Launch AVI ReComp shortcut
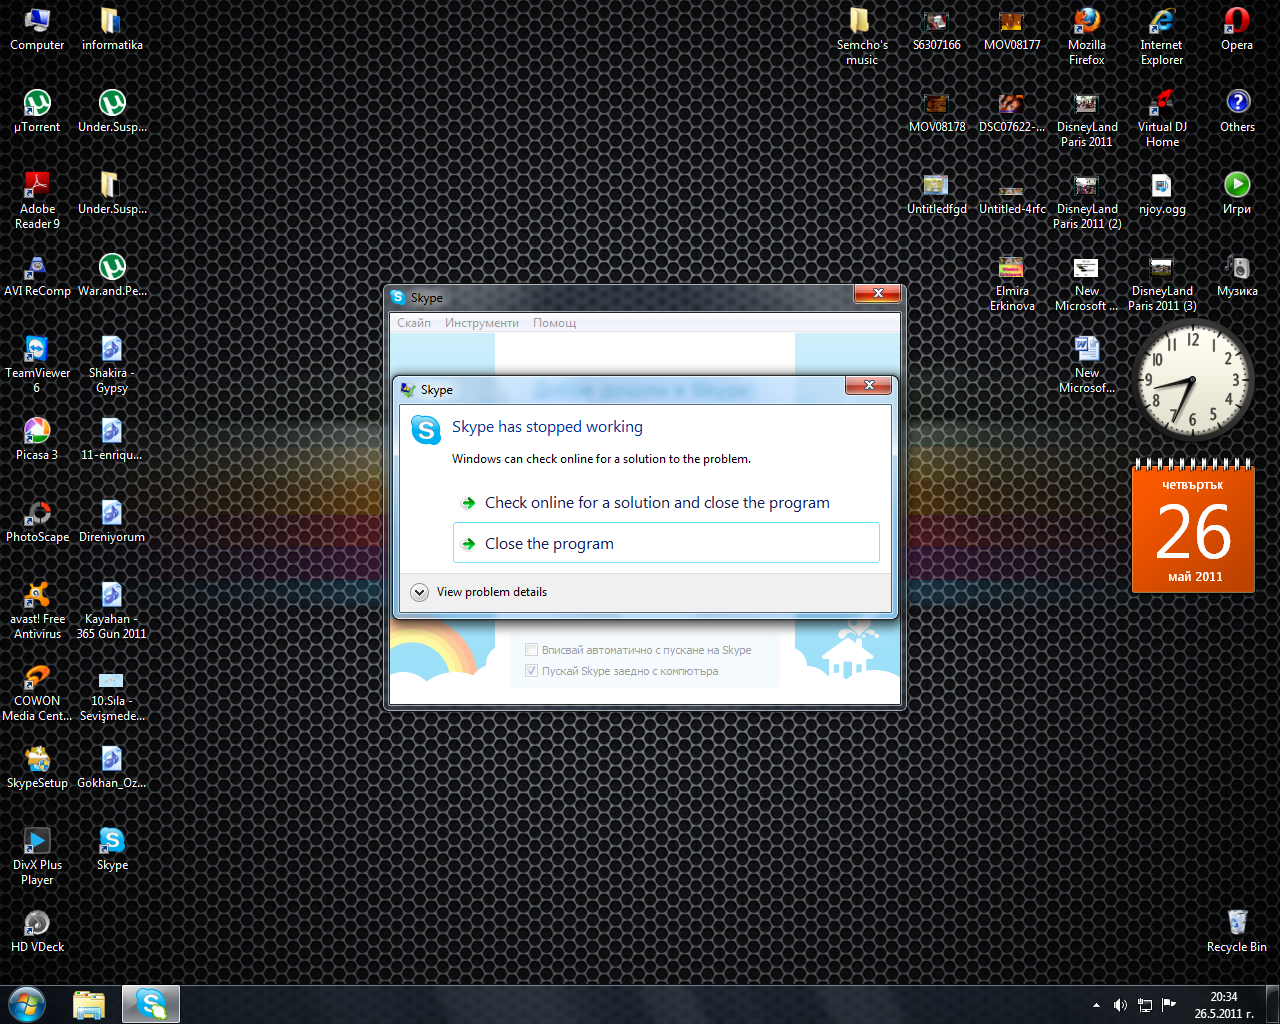The image size is (1280, 1024). pos(37,276)
